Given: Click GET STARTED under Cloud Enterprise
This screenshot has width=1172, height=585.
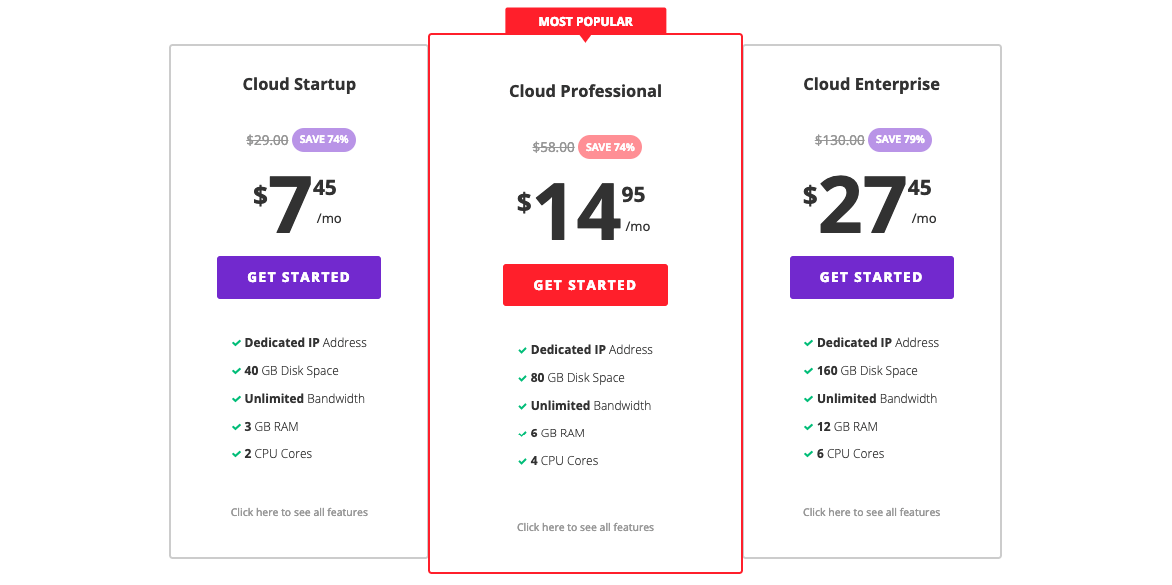Looking at the screenshot, I should pos(871,277).
